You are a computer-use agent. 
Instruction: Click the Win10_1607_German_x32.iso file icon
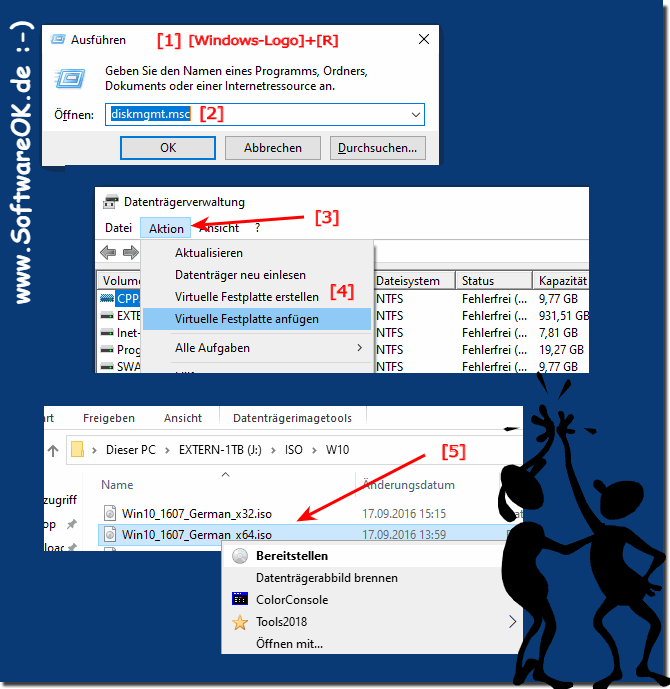110,513
